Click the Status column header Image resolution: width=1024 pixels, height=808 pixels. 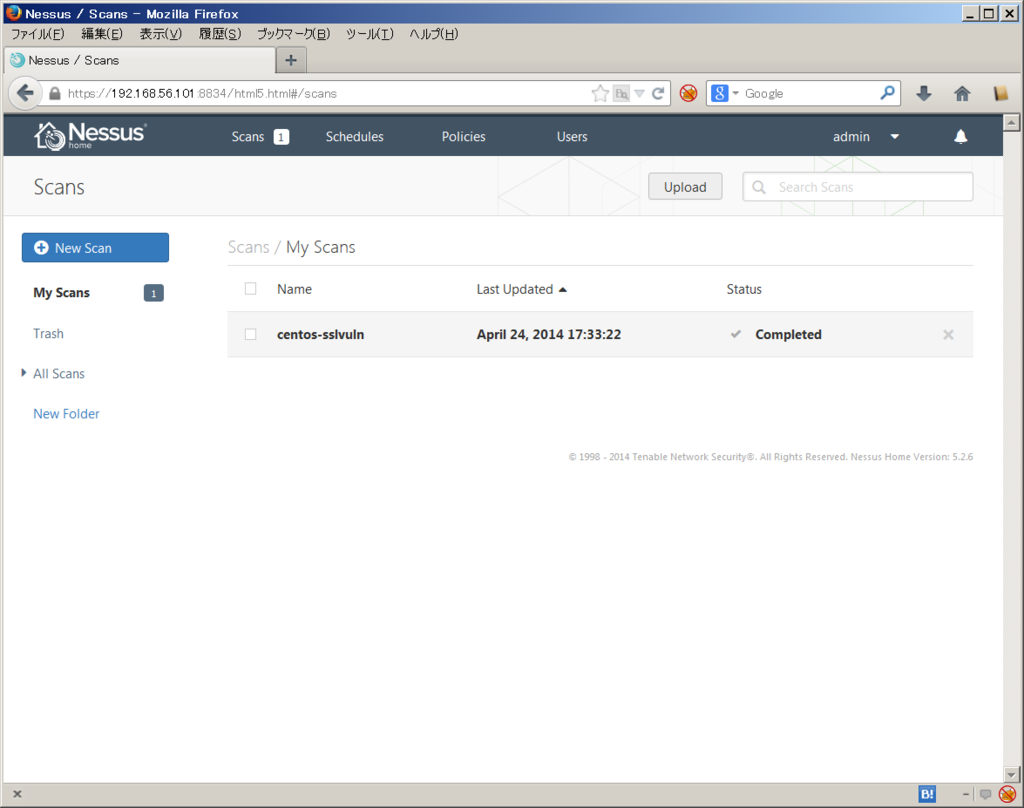pyautogui.click(x=744, y=289)
